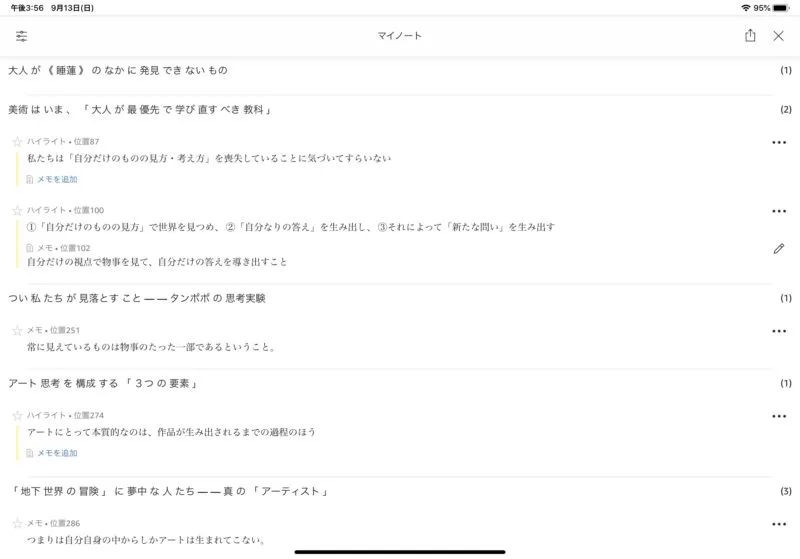The width and height of the screenshot is (800, 559).
Task: Star the highlight at 位置274
Action: (17, 416)
